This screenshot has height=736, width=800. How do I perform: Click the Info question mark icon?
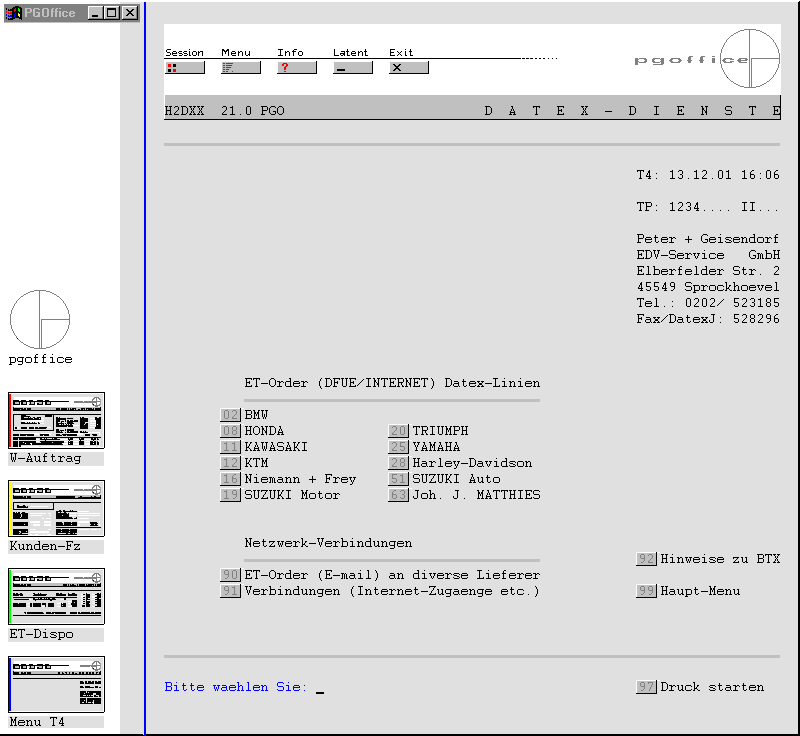(x=296, y=68)
